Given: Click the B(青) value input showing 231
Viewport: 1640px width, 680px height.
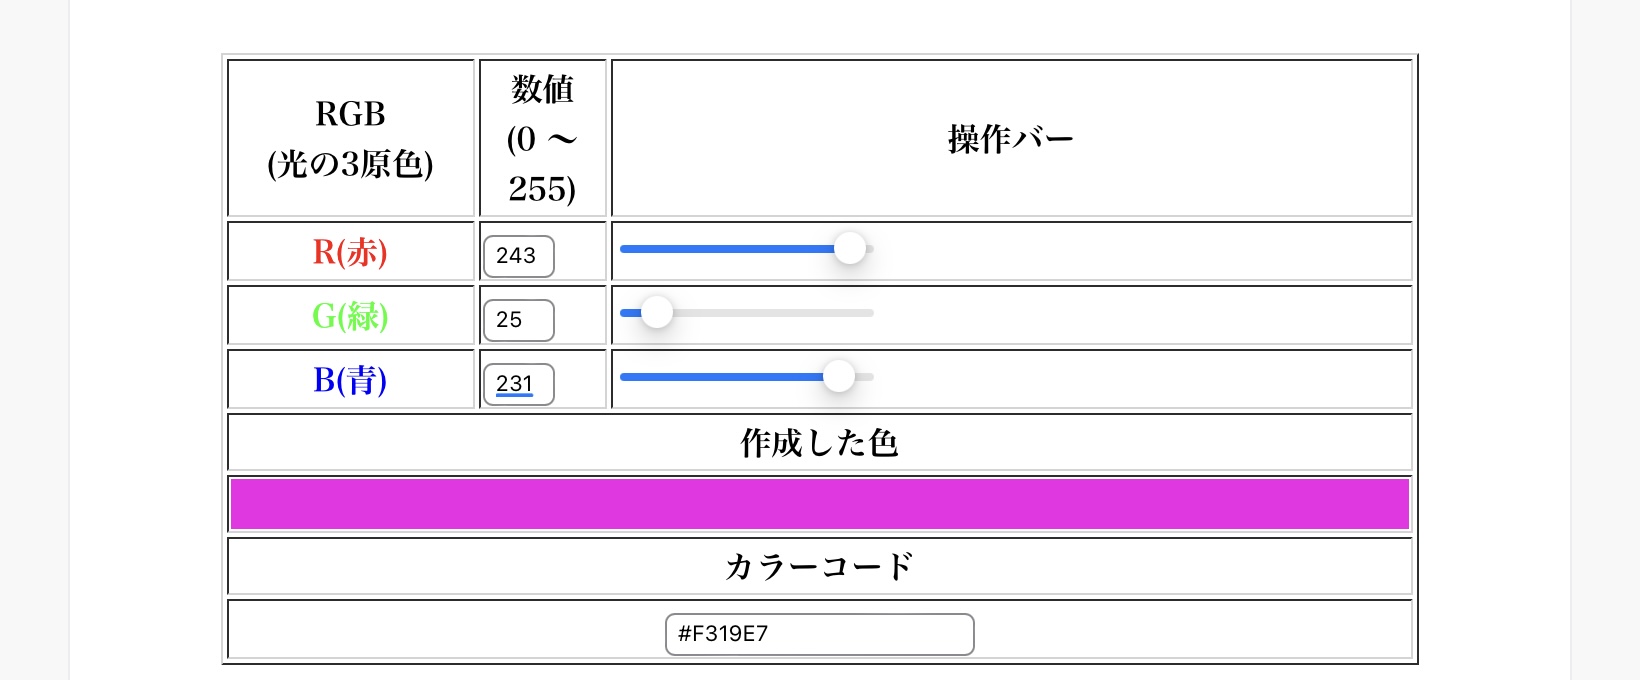Looking at the screenshot, I should coord(518,384).
